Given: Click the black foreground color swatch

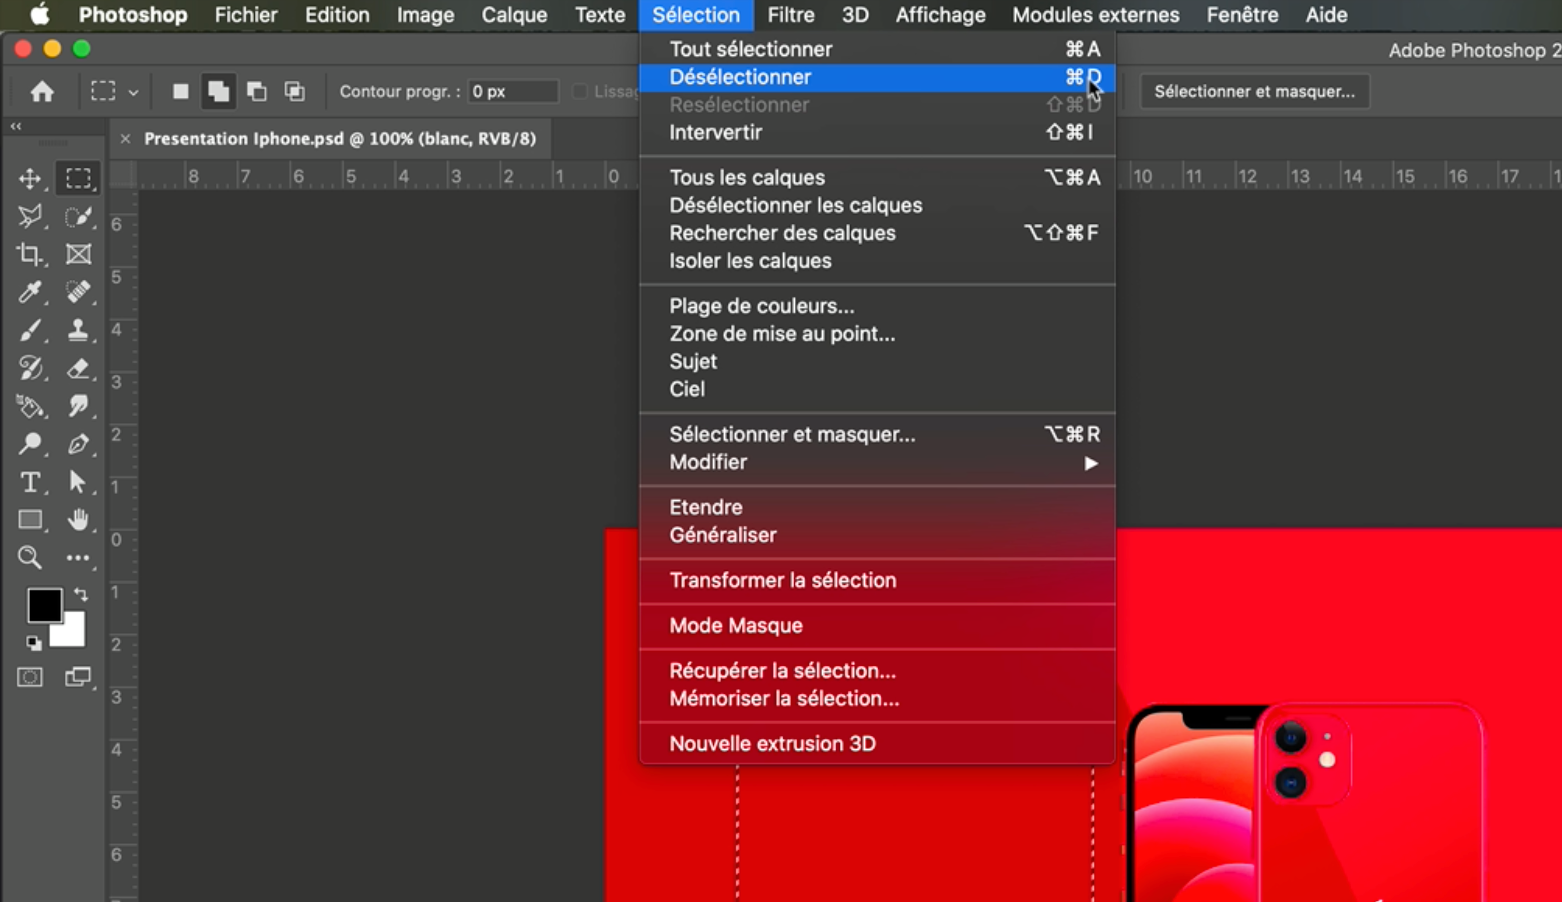Looking at the screenshot, I should point(44,605).
